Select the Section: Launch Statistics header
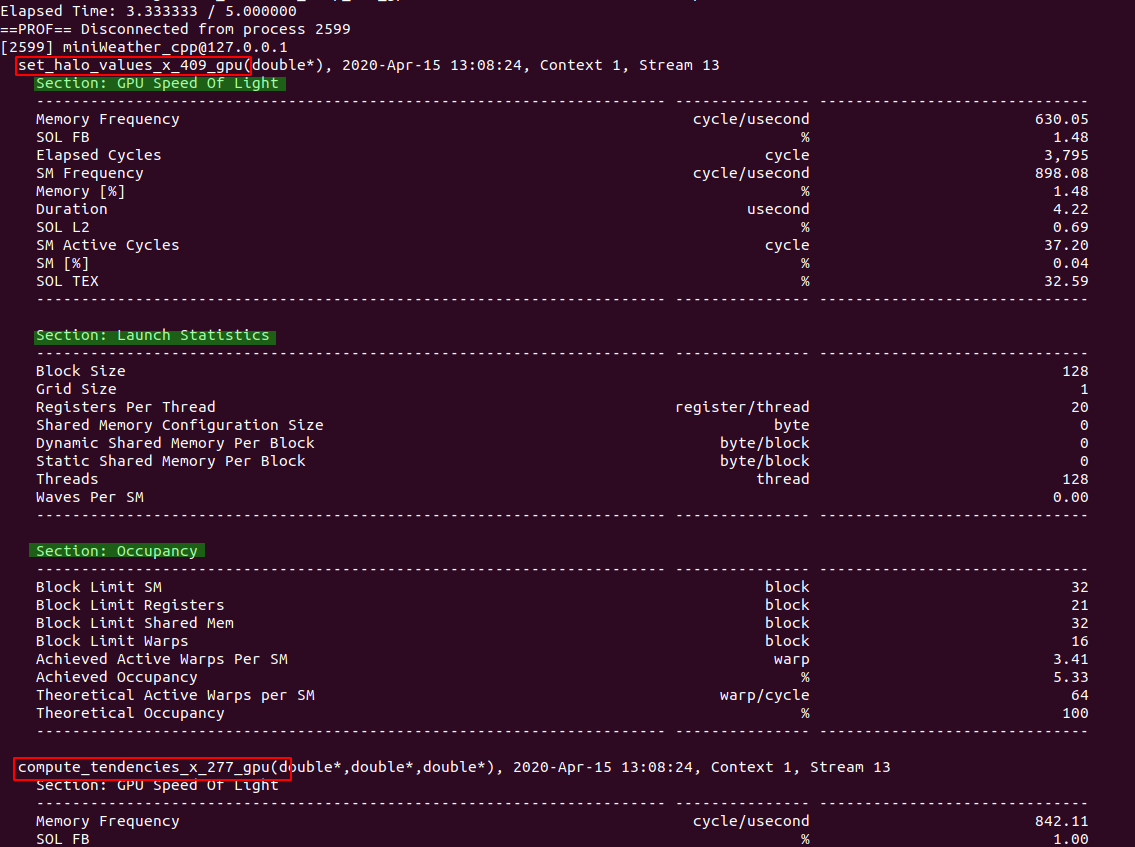The width and height of the screenshot is (1135, 847). [x=154, y=336]
